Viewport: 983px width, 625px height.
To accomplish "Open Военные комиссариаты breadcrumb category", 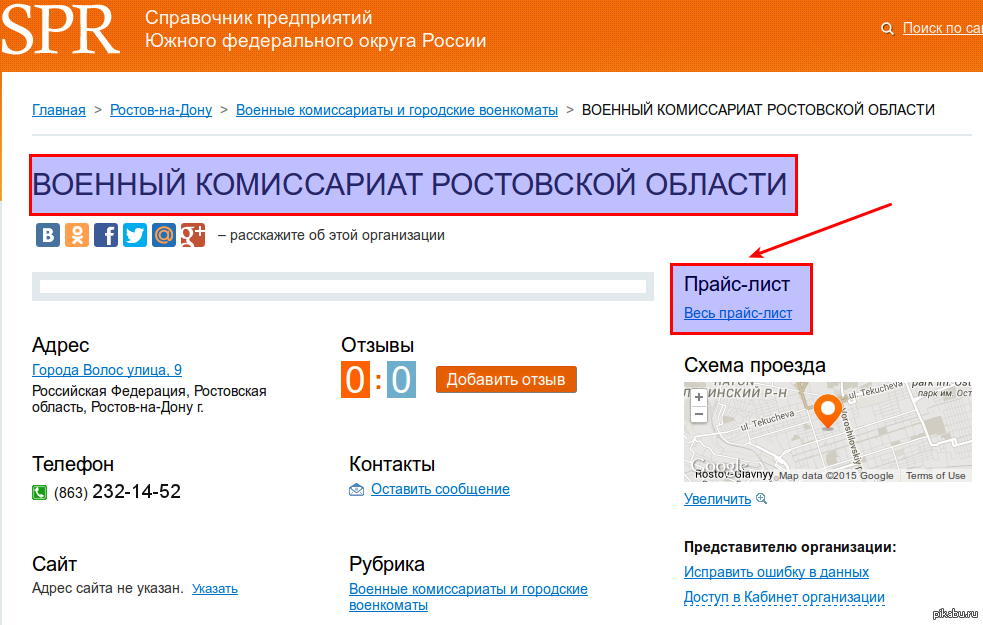I will pos(396,110).
